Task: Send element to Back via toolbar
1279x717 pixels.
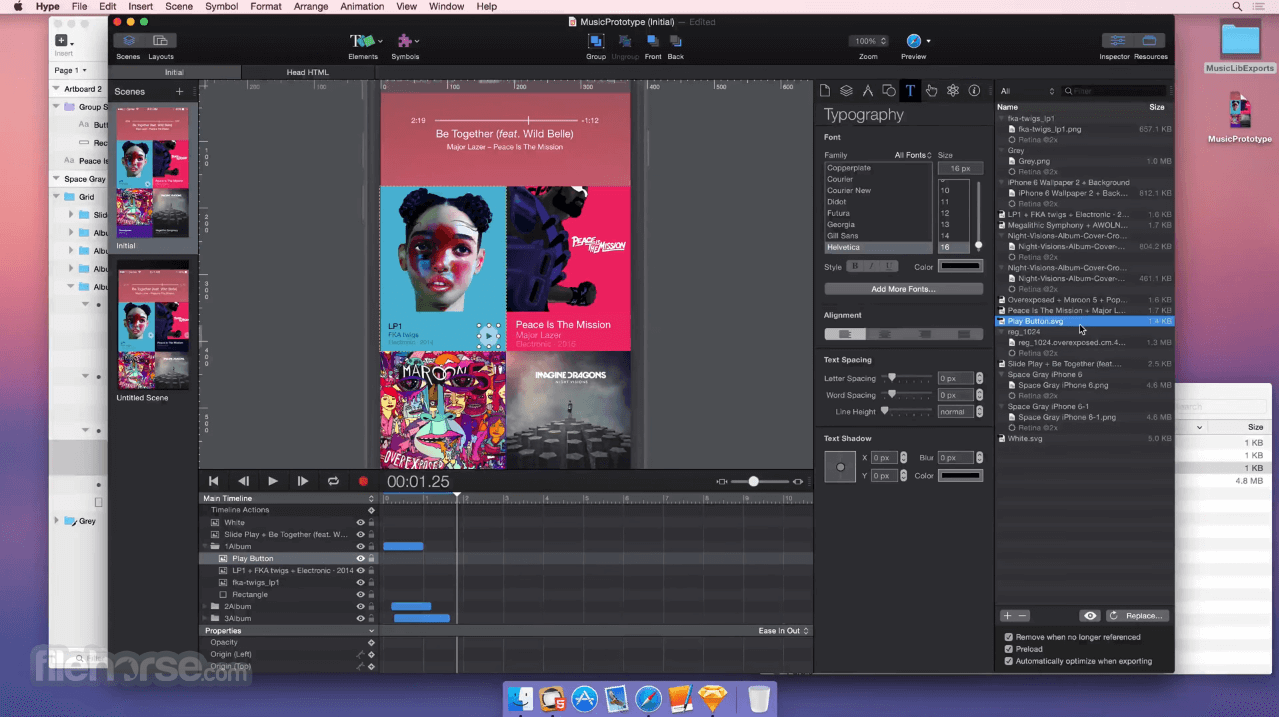Action: (x=676, y=41)
